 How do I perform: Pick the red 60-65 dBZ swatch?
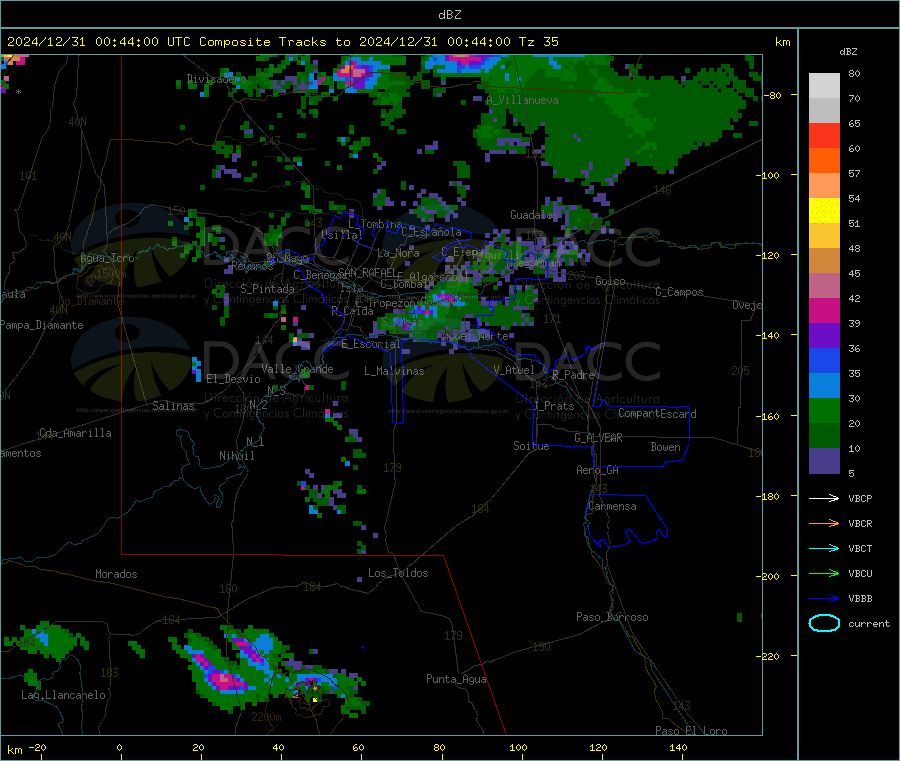pyautogui.click(x=824, y=135)
